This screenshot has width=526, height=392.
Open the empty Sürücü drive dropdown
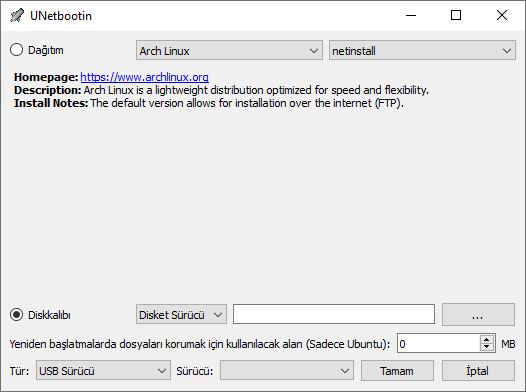point(287,371)
